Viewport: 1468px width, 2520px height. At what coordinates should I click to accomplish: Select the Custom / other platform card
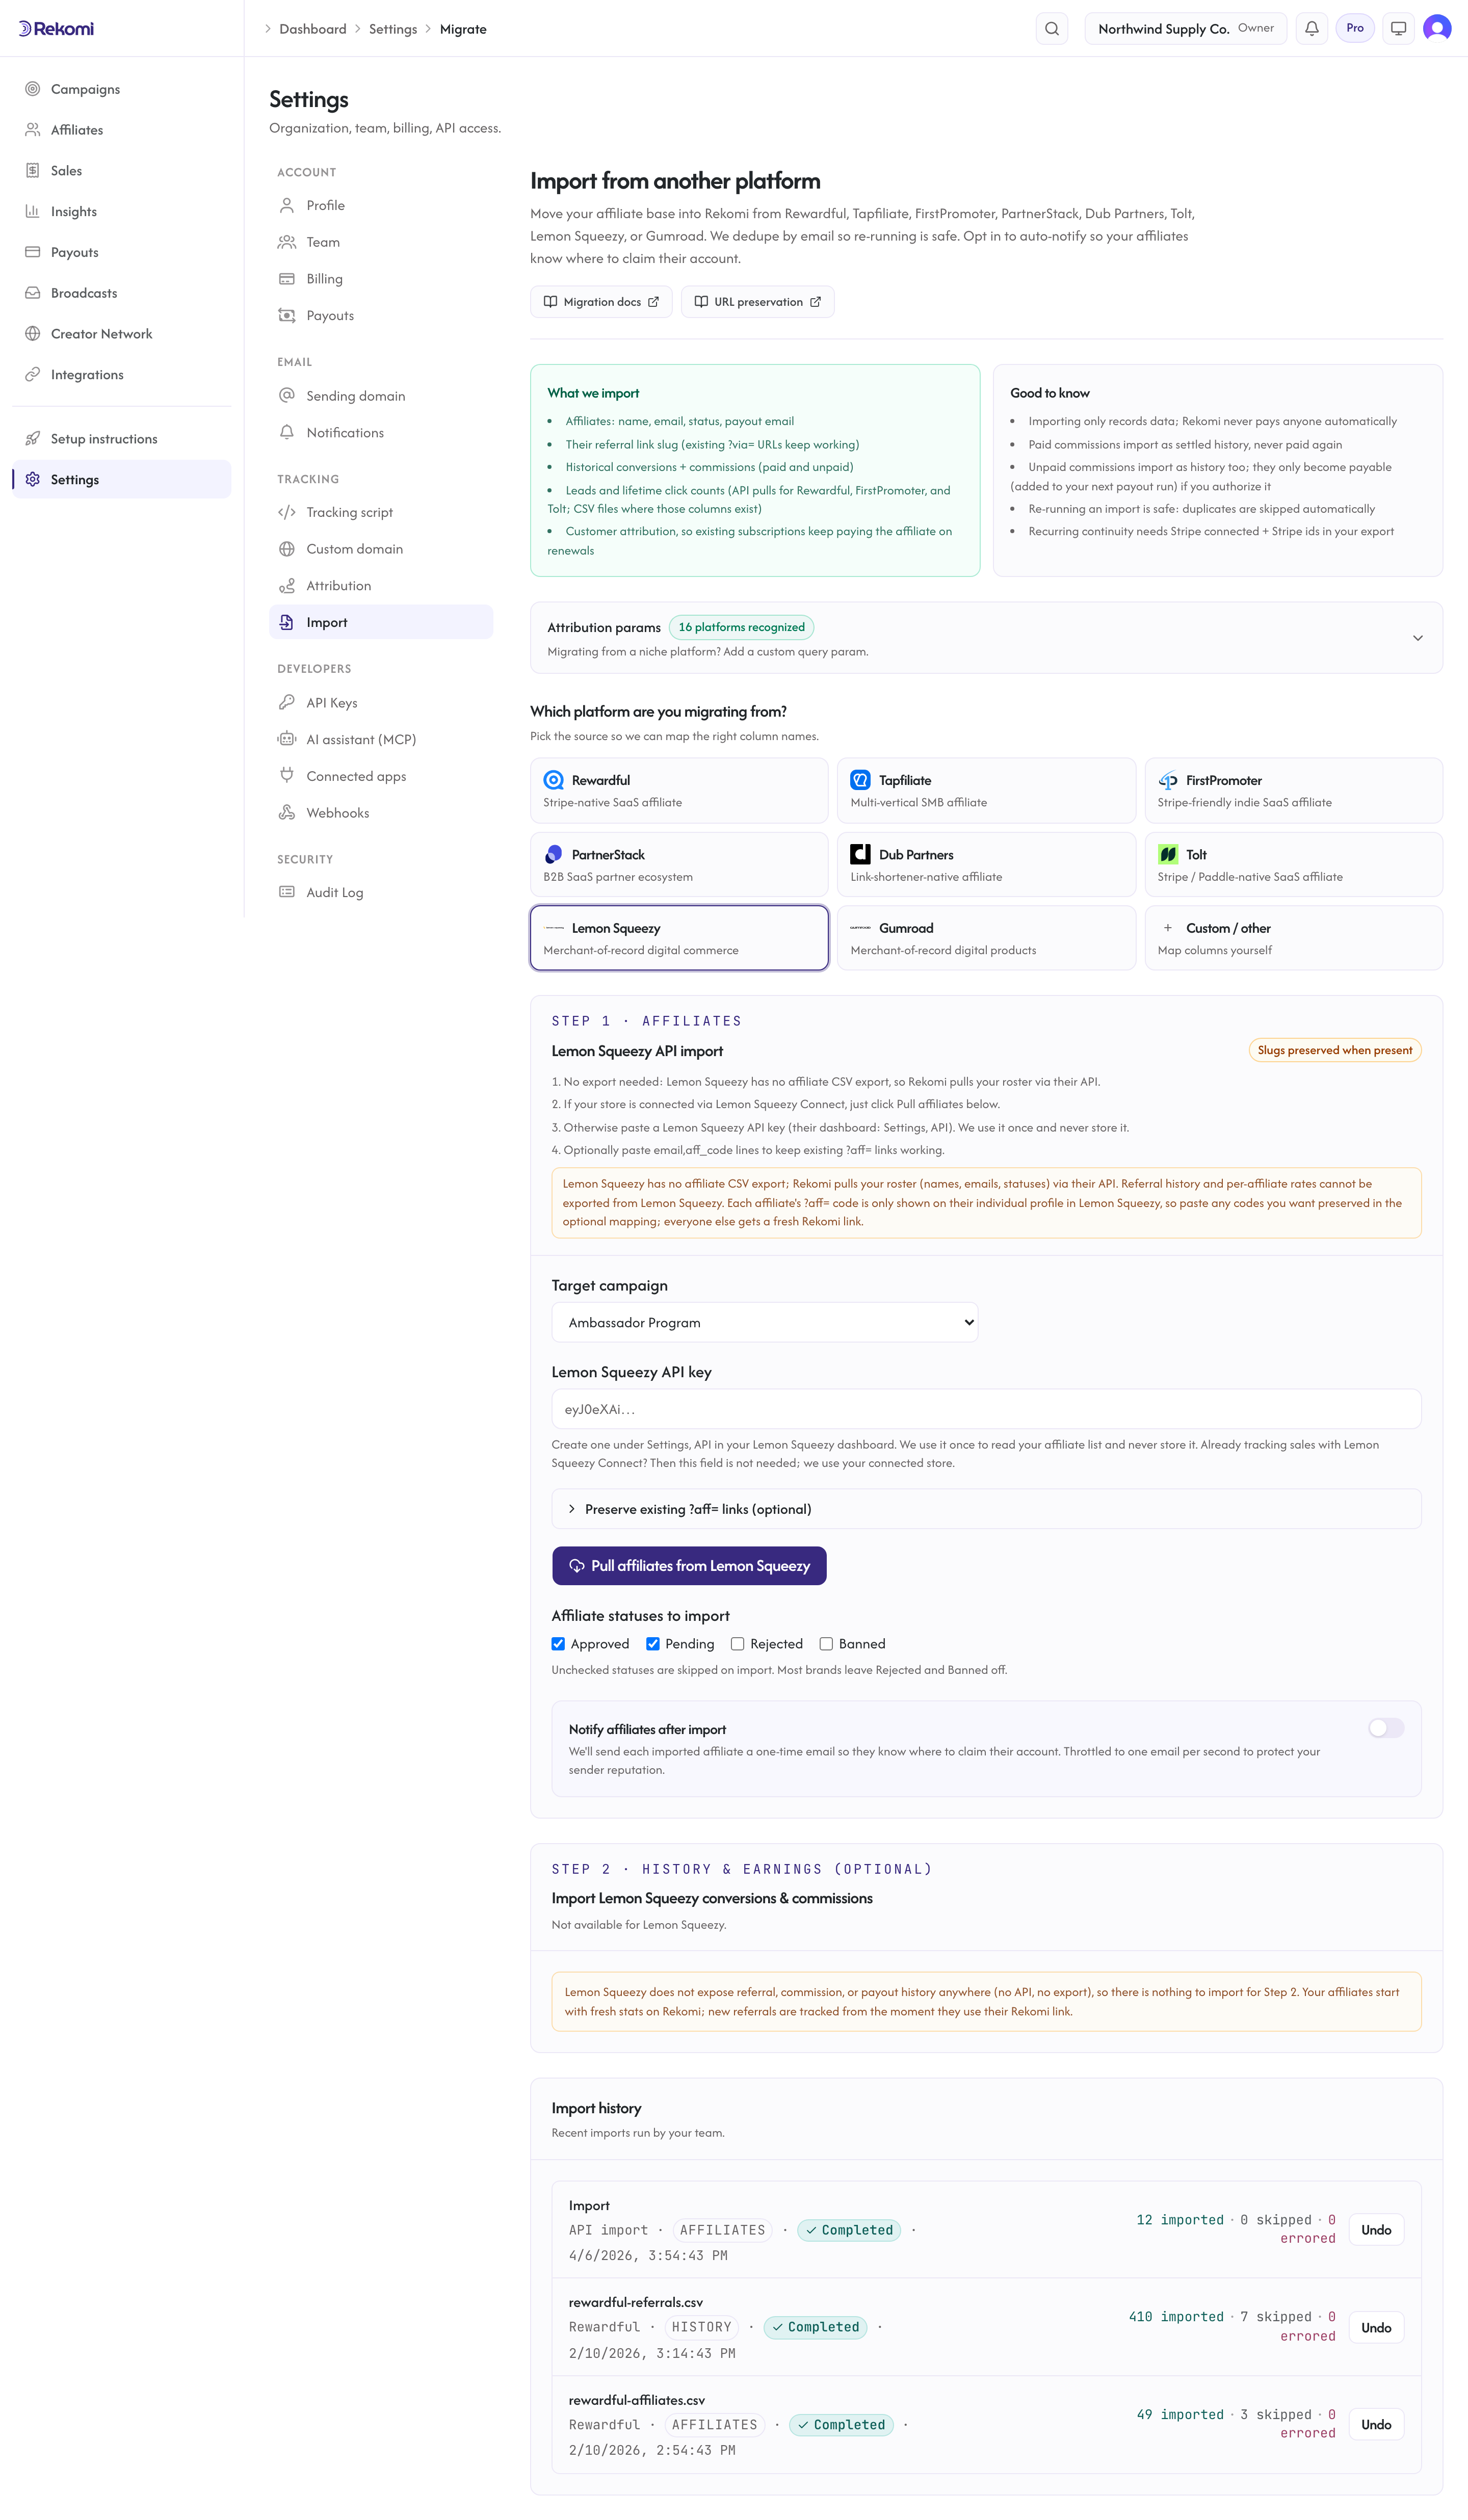(x=1294, y=938)
